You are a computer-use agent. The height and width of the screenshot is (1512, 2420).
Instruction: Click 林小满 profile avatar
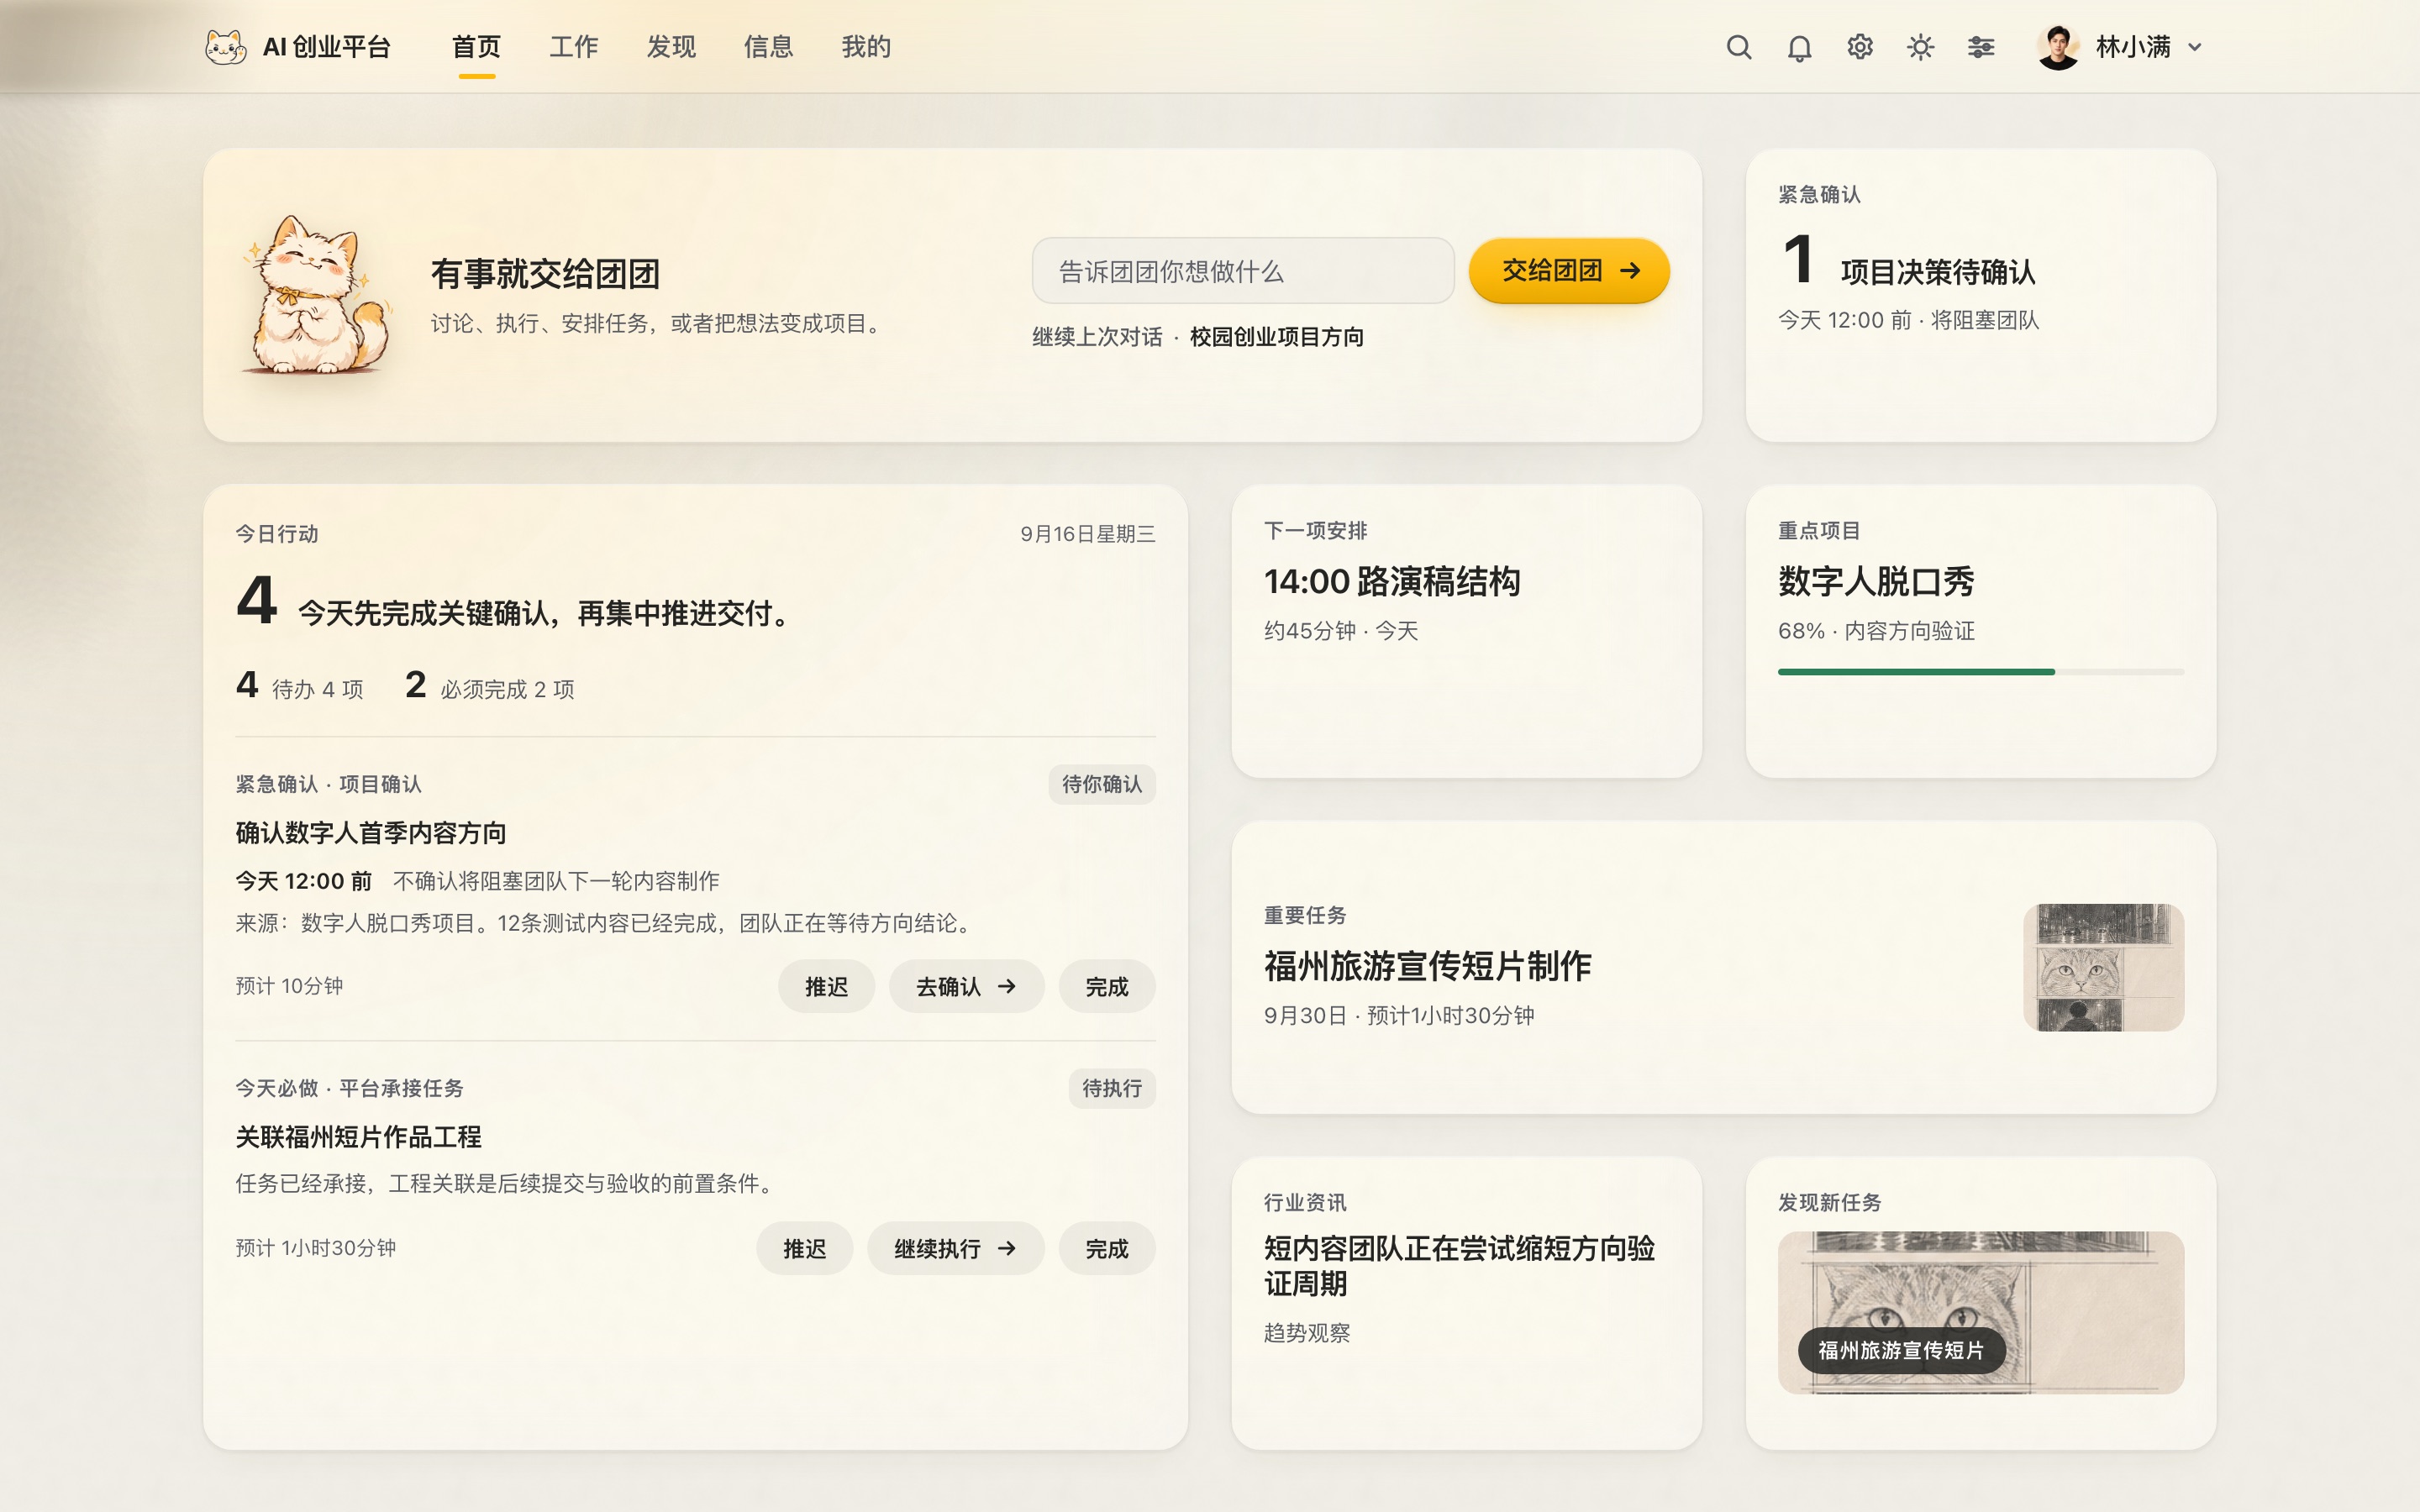pyautogui.click(x=2058, y=47)
